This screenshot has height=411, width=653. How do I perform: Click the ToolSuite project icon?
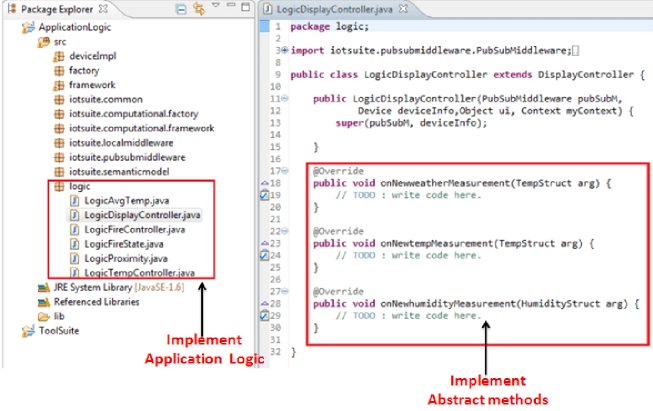(x=28, y=330)
